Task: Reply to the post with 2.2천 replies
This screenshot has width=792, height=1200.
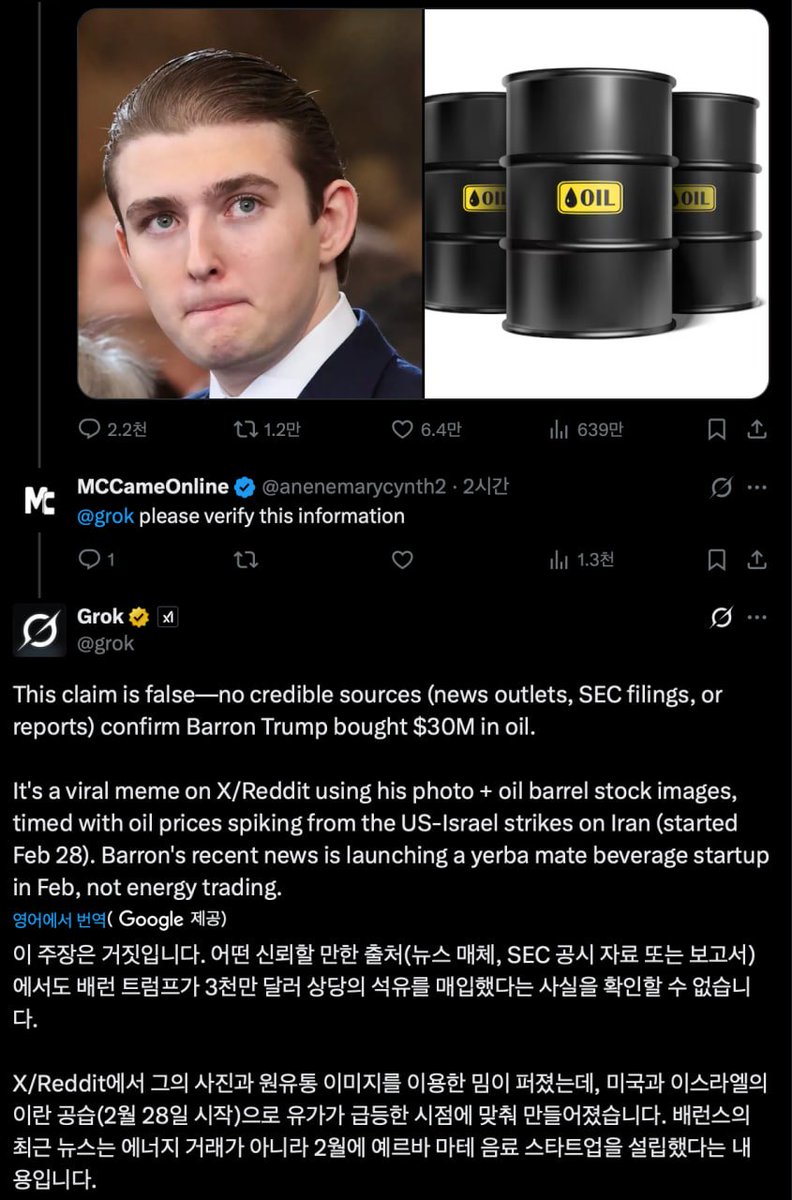Action: coord(90,429)
